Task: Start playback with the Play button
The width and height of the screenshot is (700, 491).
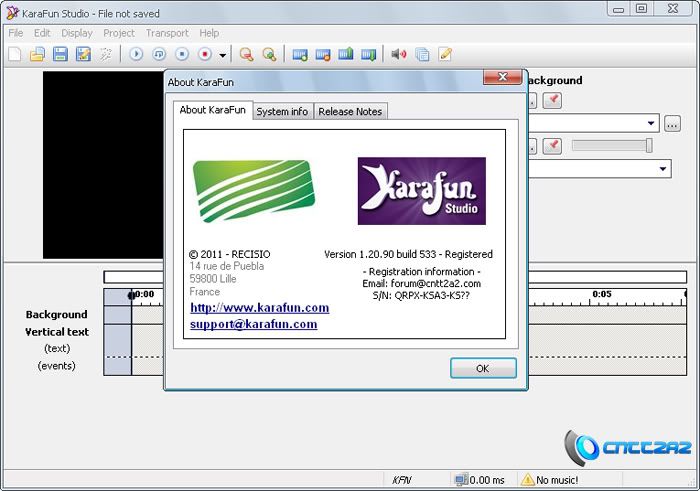Action: (x=136, y=54)
